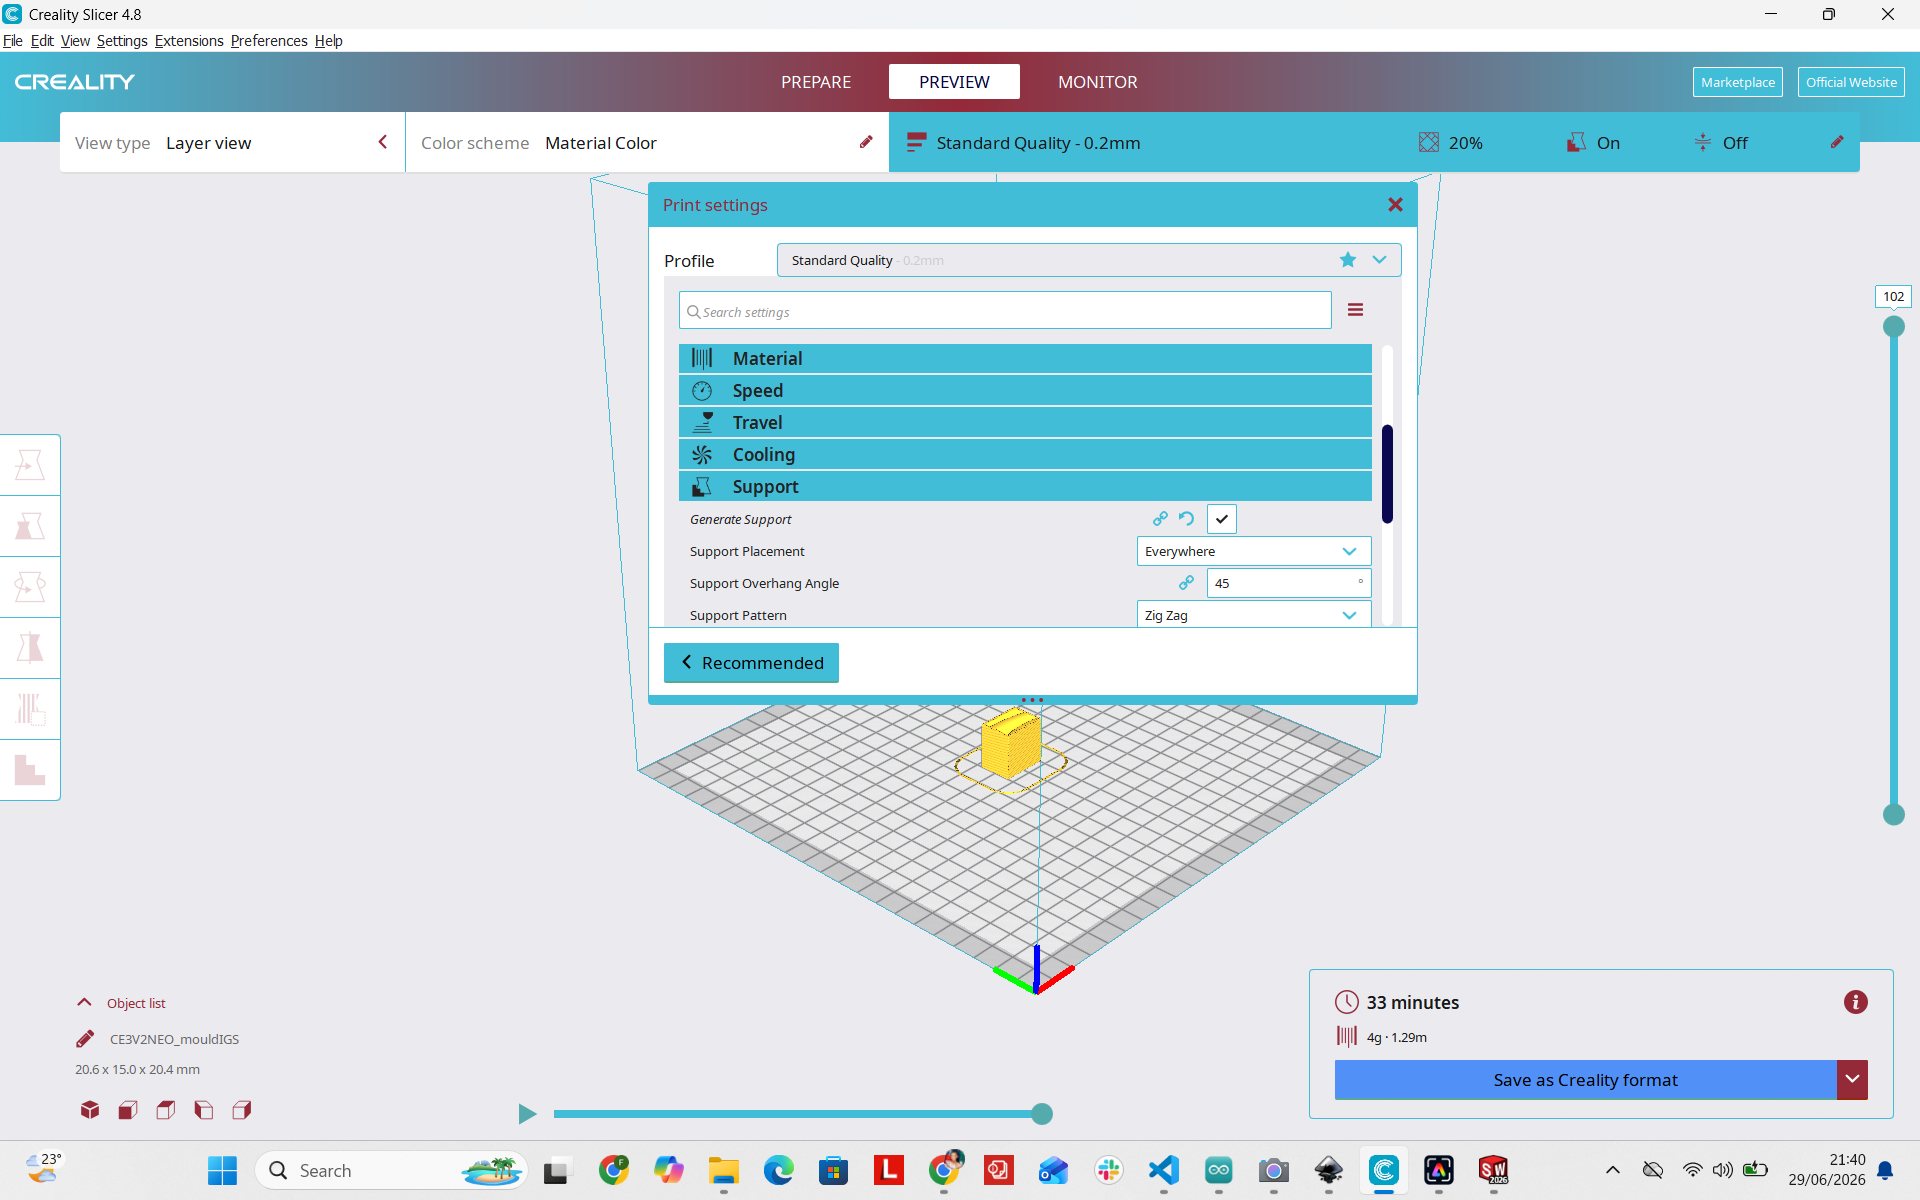
Task: Open settings visibility hamburger menu
Action: pyautogui.click(x=1355, y=310)
